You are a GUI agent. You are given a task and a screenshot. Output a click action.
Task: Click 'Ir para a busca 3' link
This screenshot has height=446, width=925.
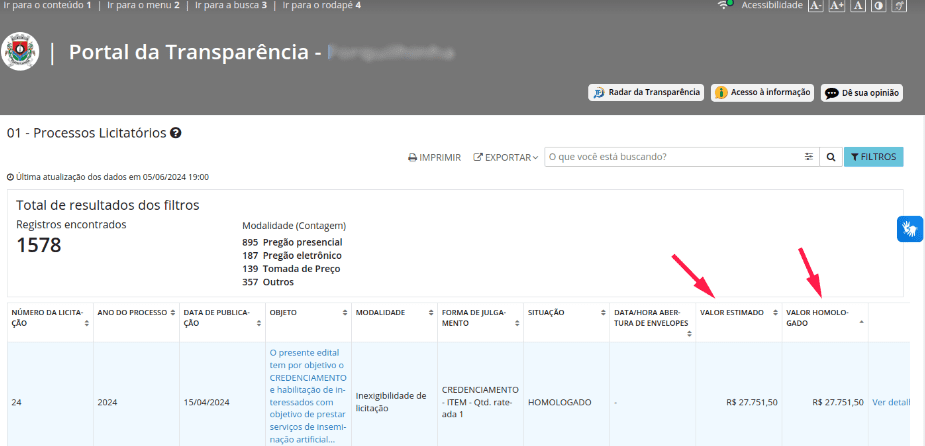point(231,5)
